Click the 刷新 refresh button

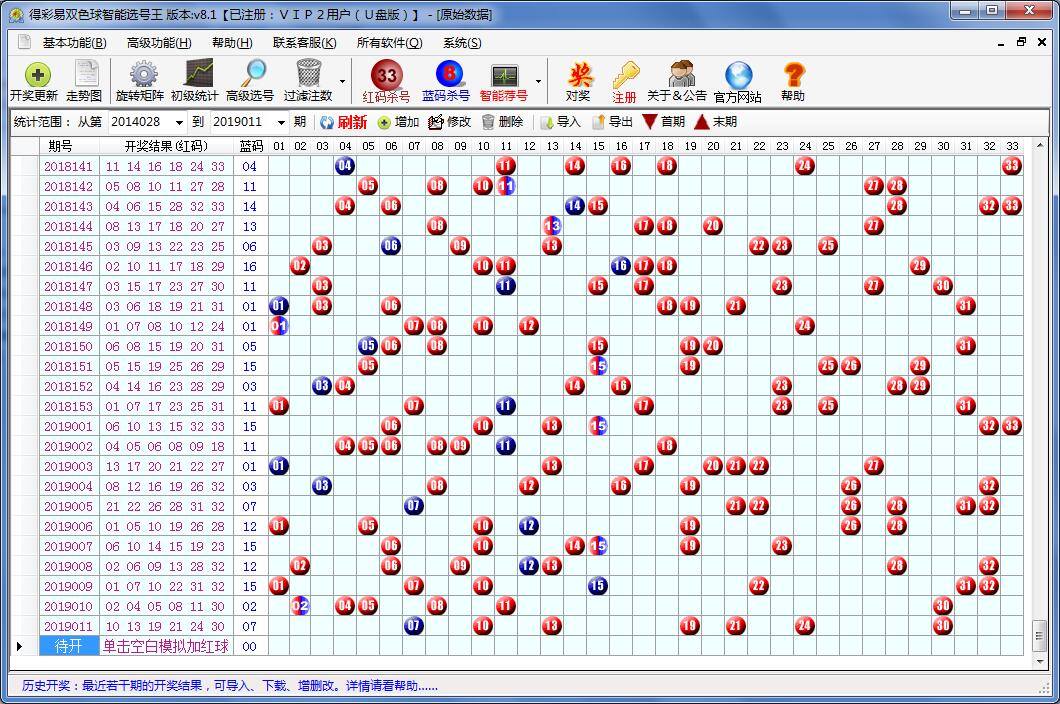[343, 122]
